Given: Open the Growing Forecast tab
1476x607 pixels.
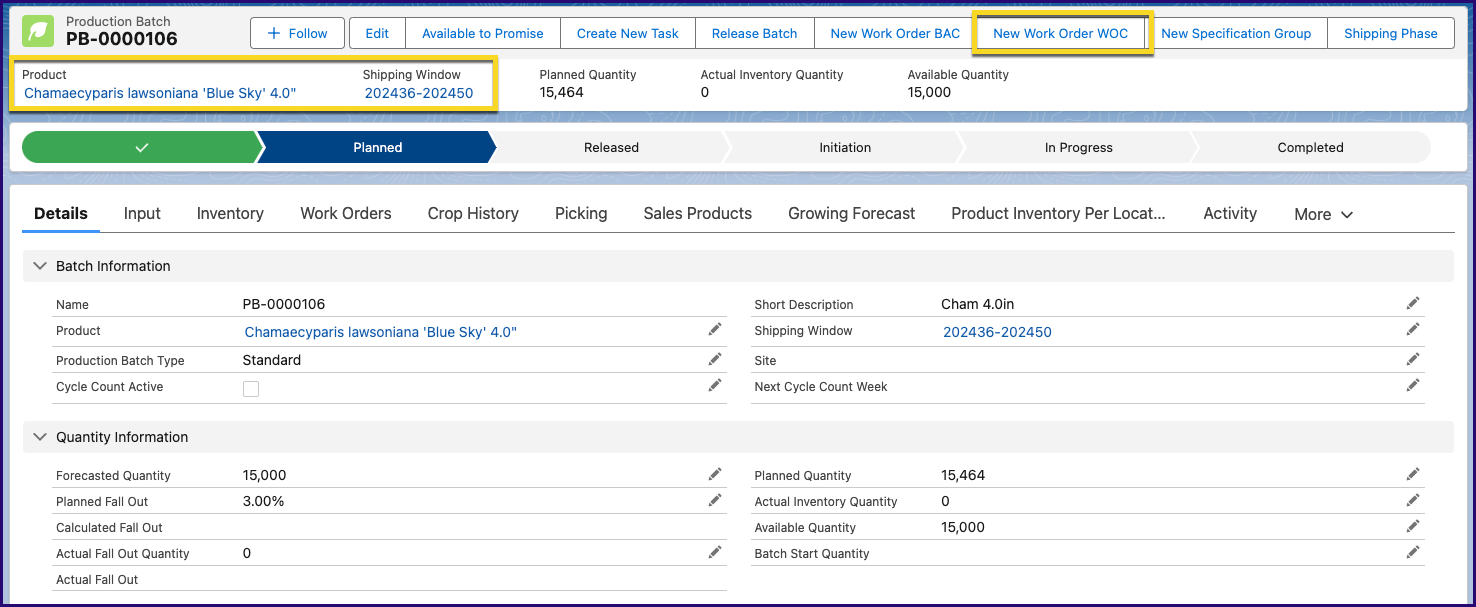Looking at the screenshot, I should (x=852, y=213).
